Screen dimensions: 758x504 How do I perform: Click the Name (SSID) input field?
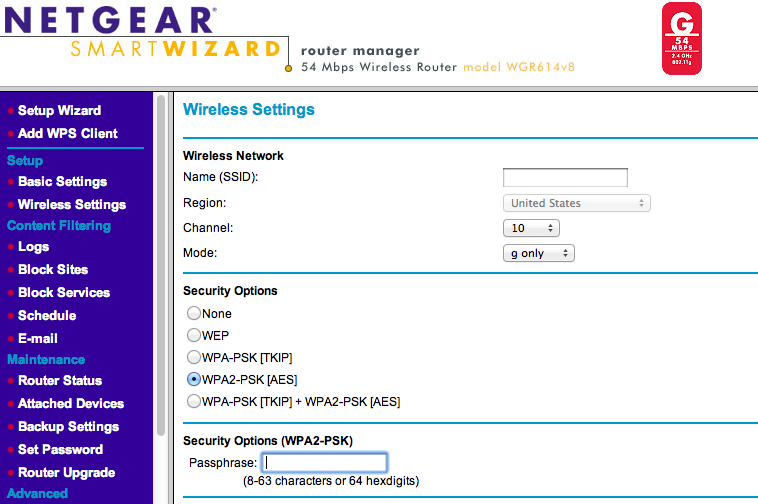tap(565, 177)
